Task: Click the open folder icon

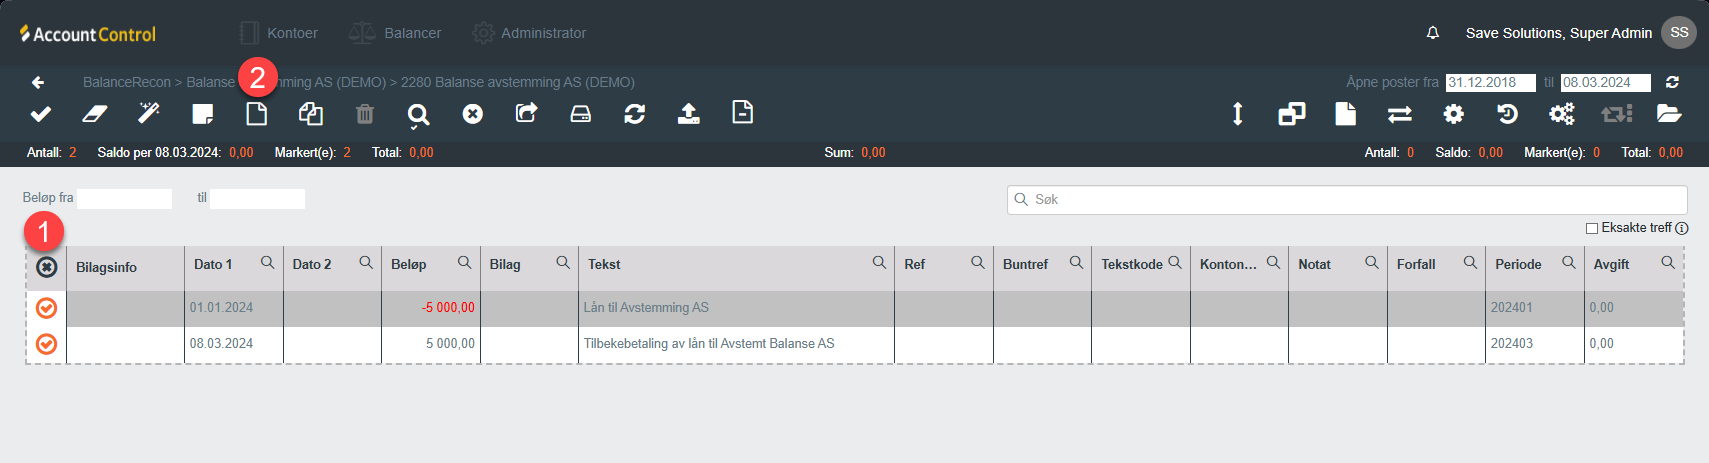Action: (1668, 114)
